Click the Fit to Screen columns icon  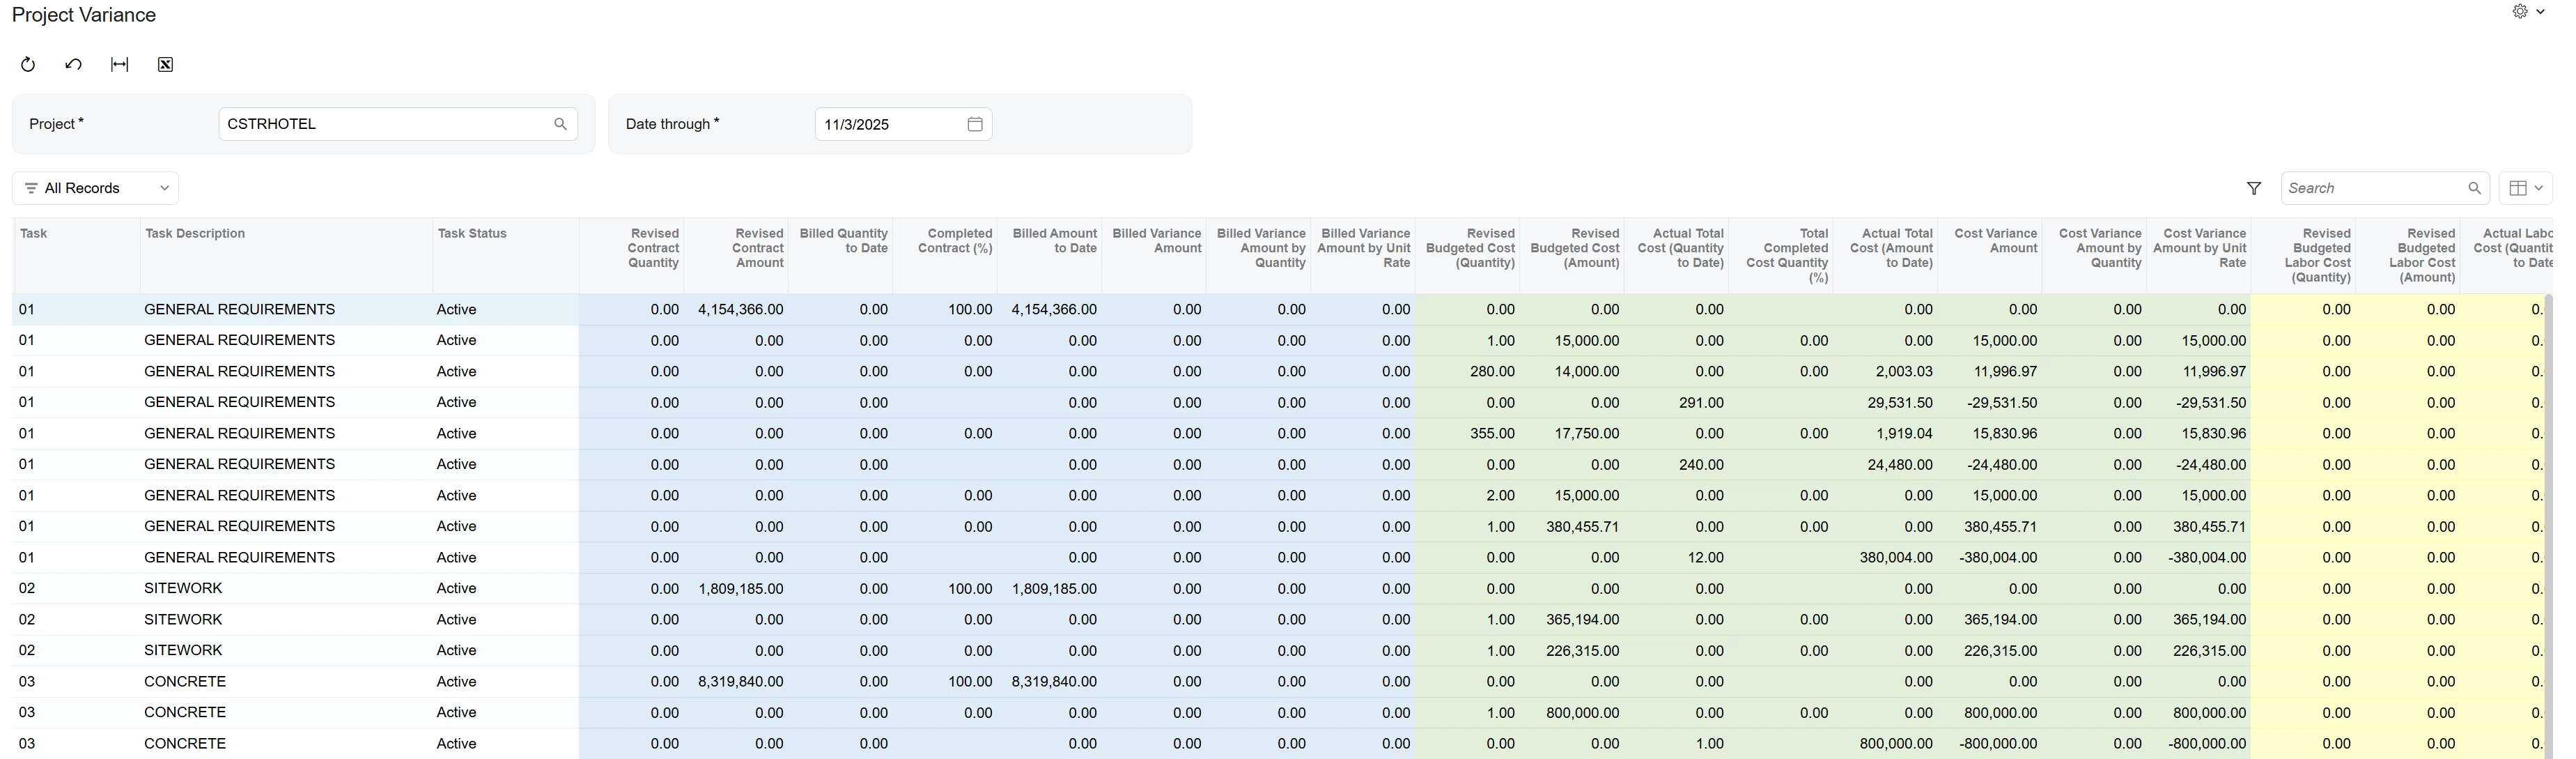click(119, 65)
